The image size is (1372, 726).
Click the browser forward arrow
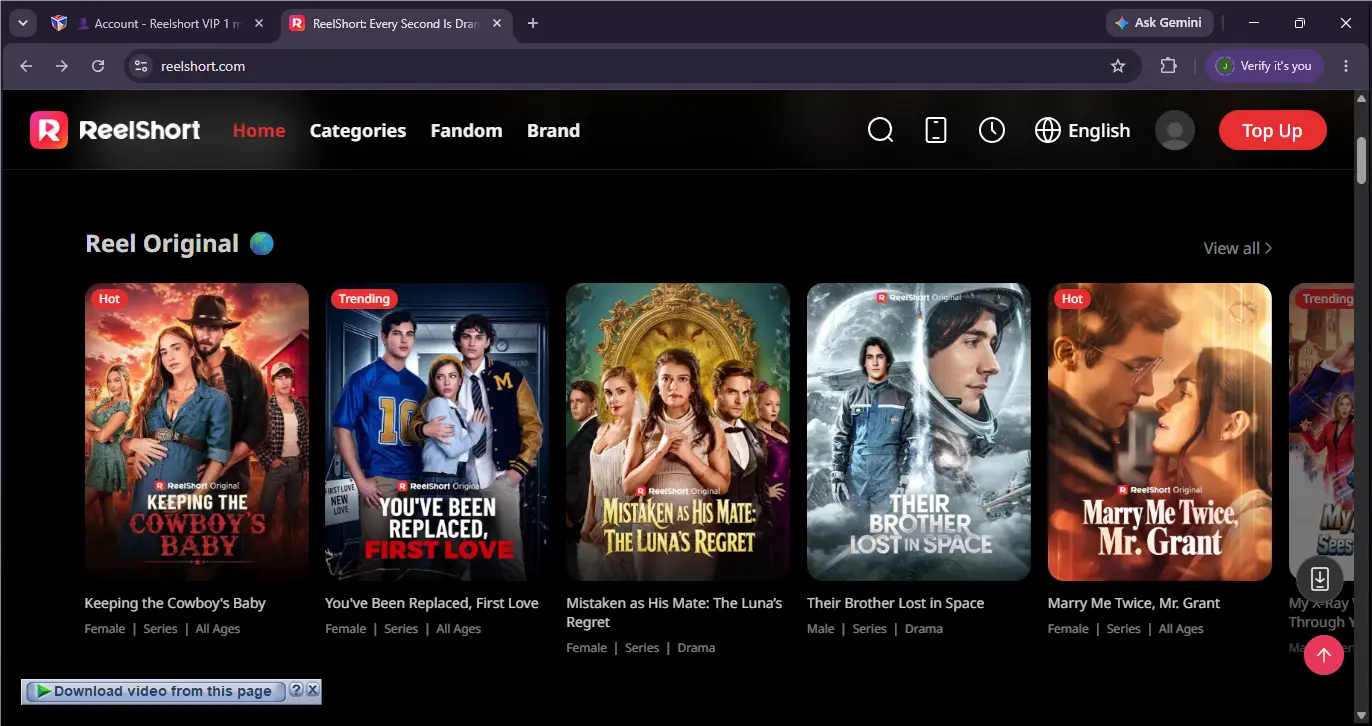[62, 66]
